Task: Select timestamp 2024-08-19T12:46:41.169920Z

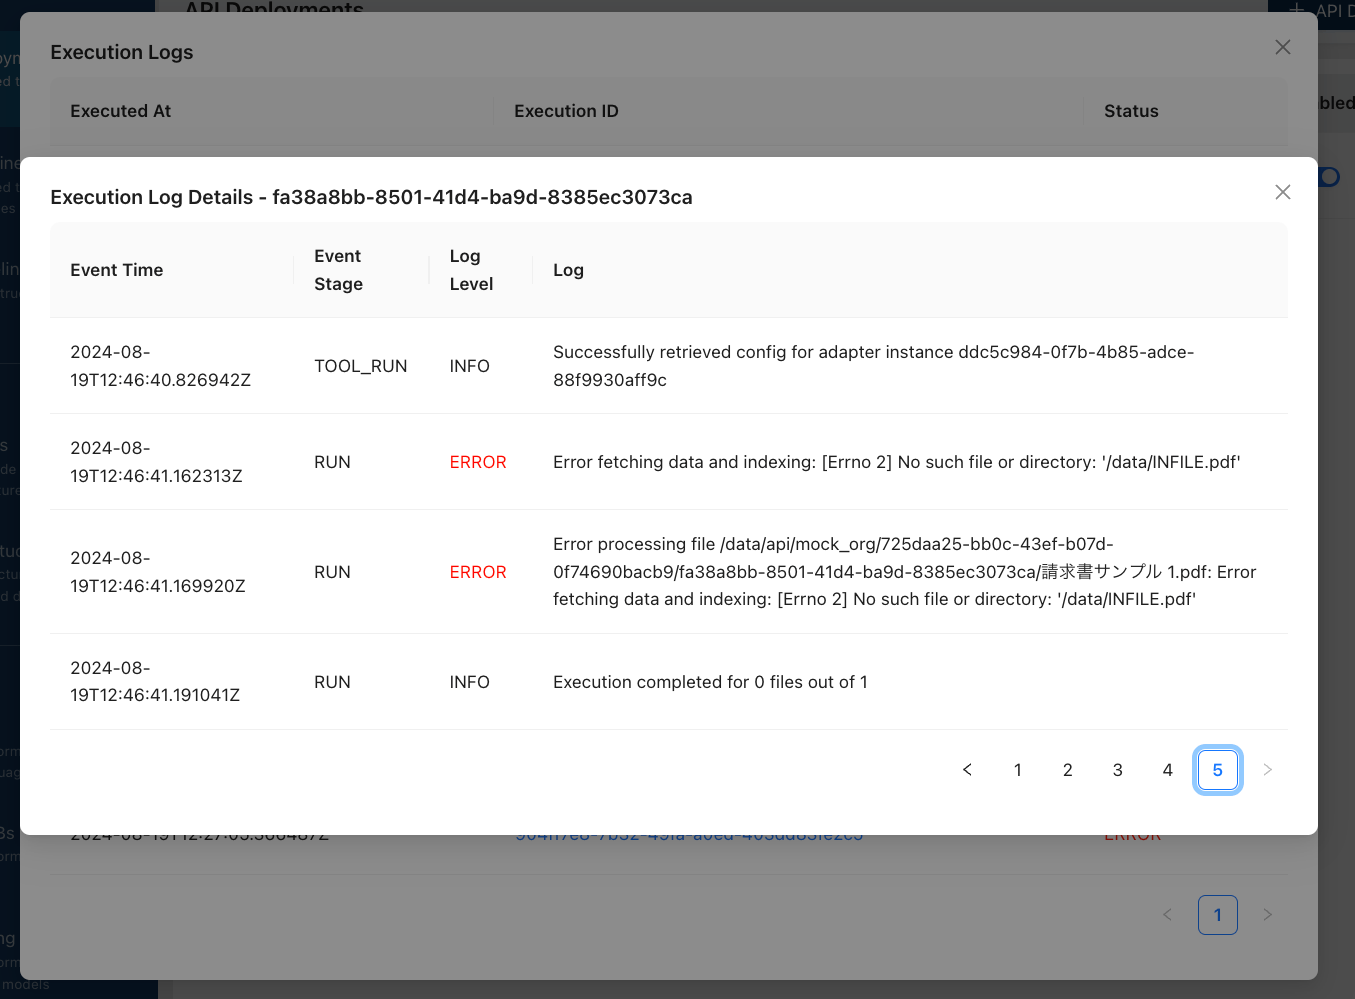Action: pyautogui.click(x=157, y=572)
